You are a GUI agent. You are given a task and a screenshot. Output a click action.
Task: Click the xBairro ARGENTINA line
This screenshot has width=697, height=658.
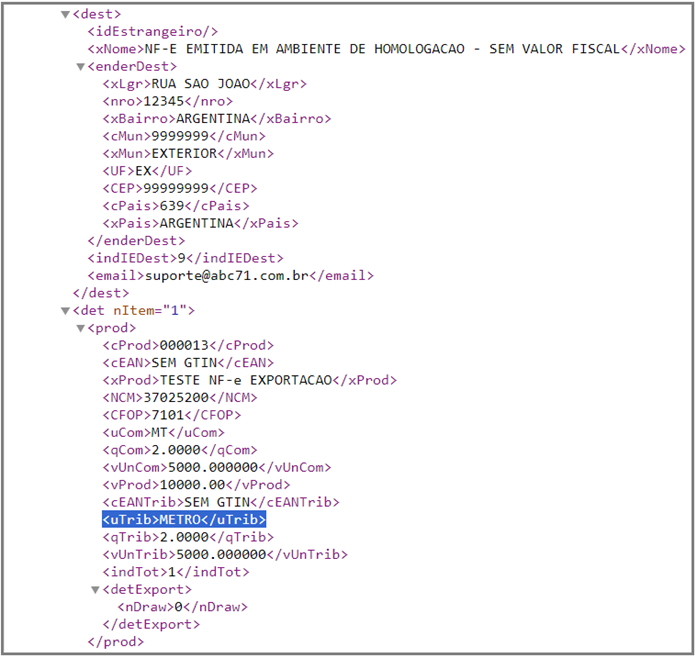[x=217, y=119]
